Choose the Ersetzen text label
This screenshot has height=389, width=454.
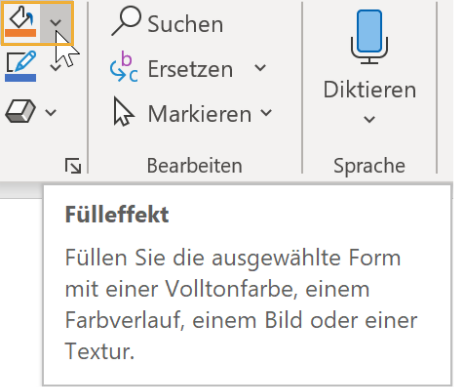click(190, 69)
